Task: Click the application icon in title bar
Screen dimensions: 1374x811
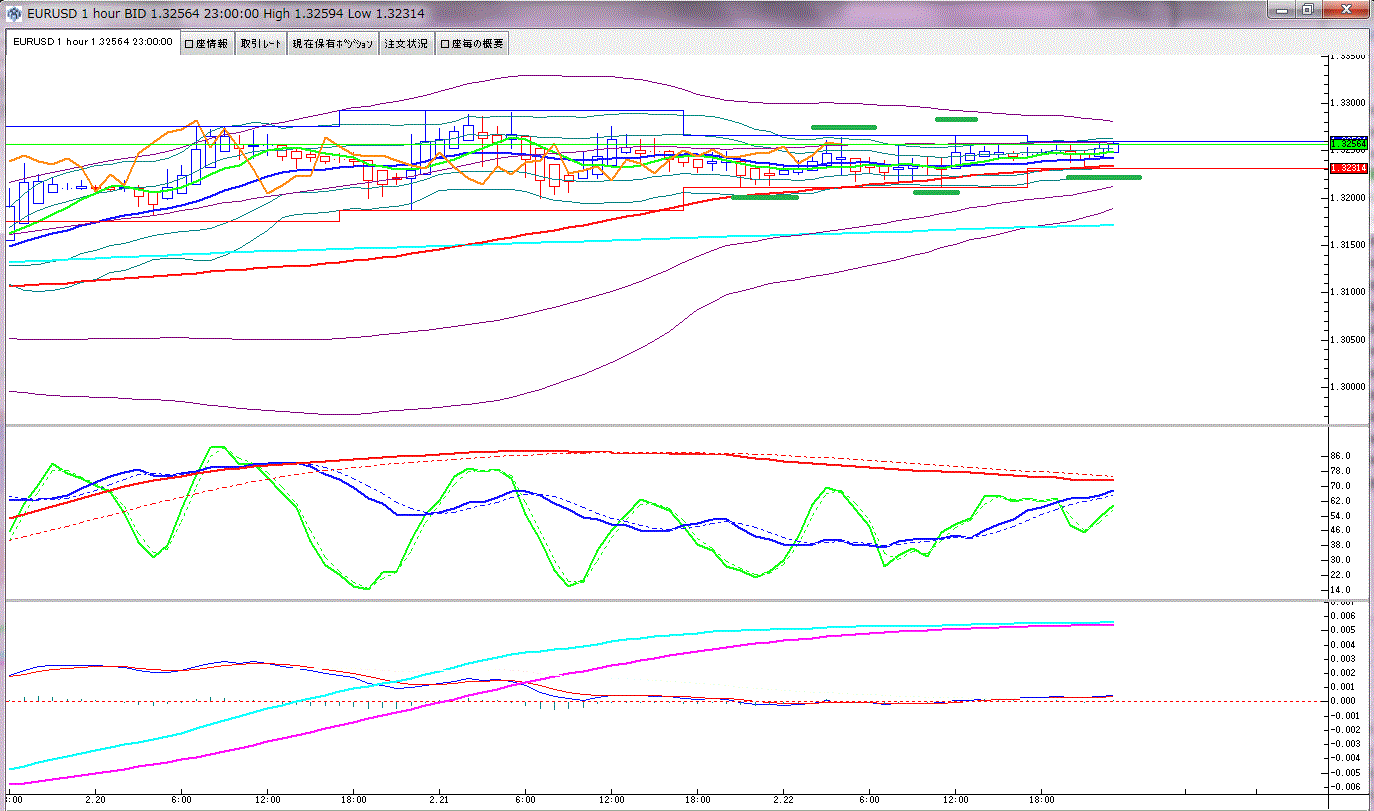Action: (14, 14)
